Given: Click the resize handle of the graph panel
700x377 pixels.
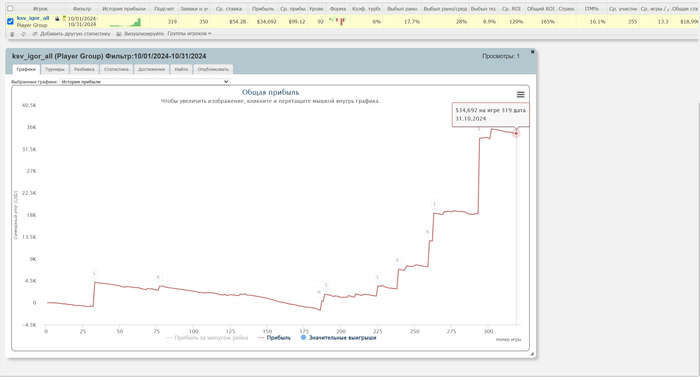Looking at the screenshot, I should (532, 354).
